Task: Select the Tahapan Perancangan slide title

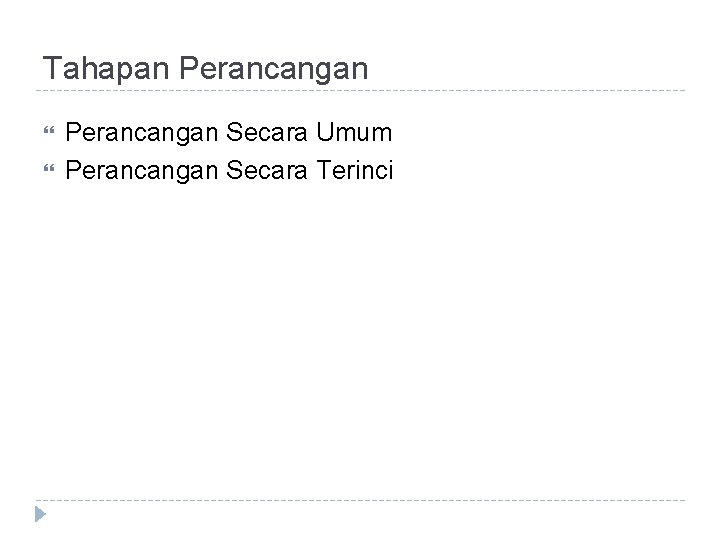Action: coord(205,69)
